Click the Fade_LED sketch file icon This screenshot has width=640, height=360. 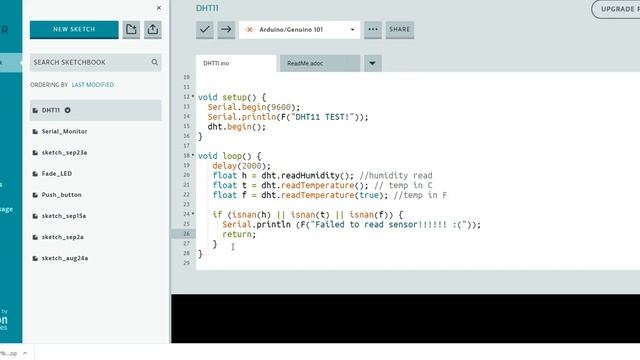(35, 174)
